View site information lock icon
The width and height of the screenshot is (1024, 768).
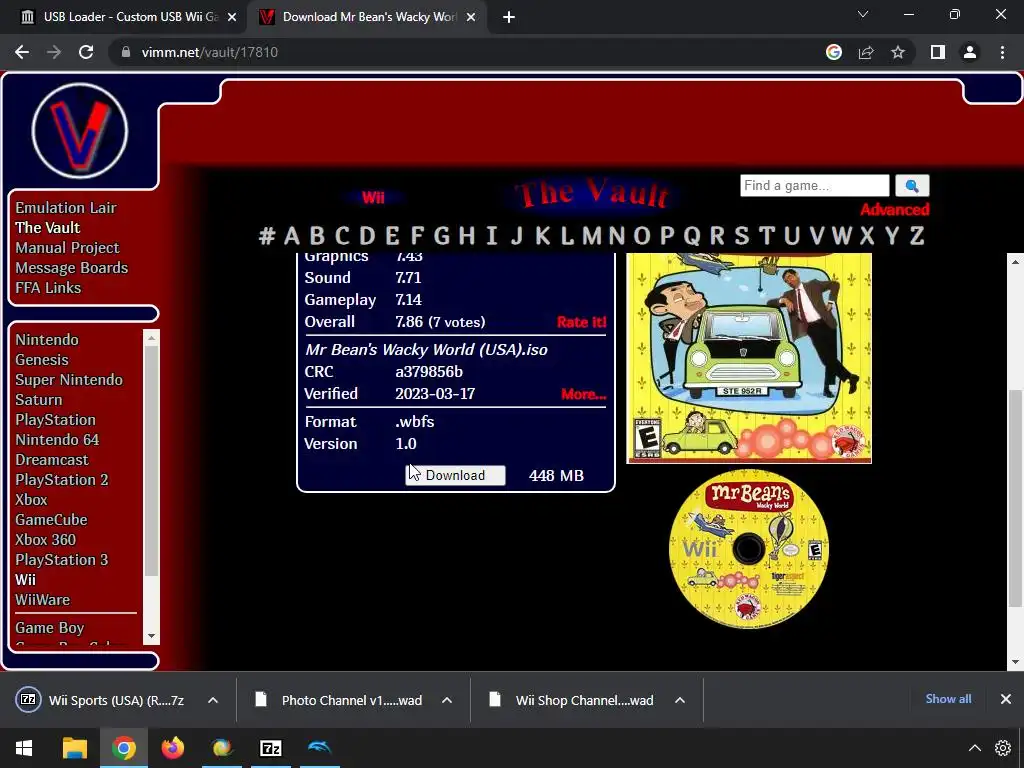[x=126, y=52]
